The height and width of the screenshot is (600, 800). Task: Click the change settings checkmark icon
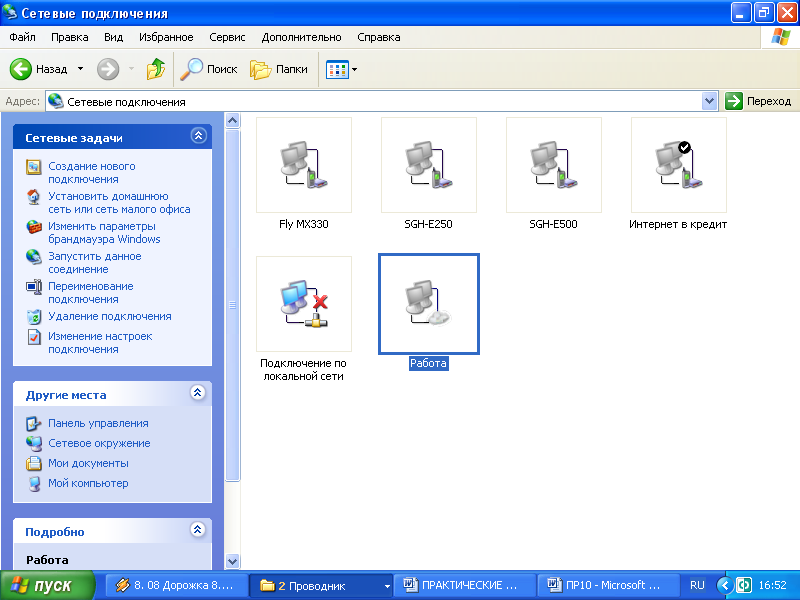click(34, 337)
